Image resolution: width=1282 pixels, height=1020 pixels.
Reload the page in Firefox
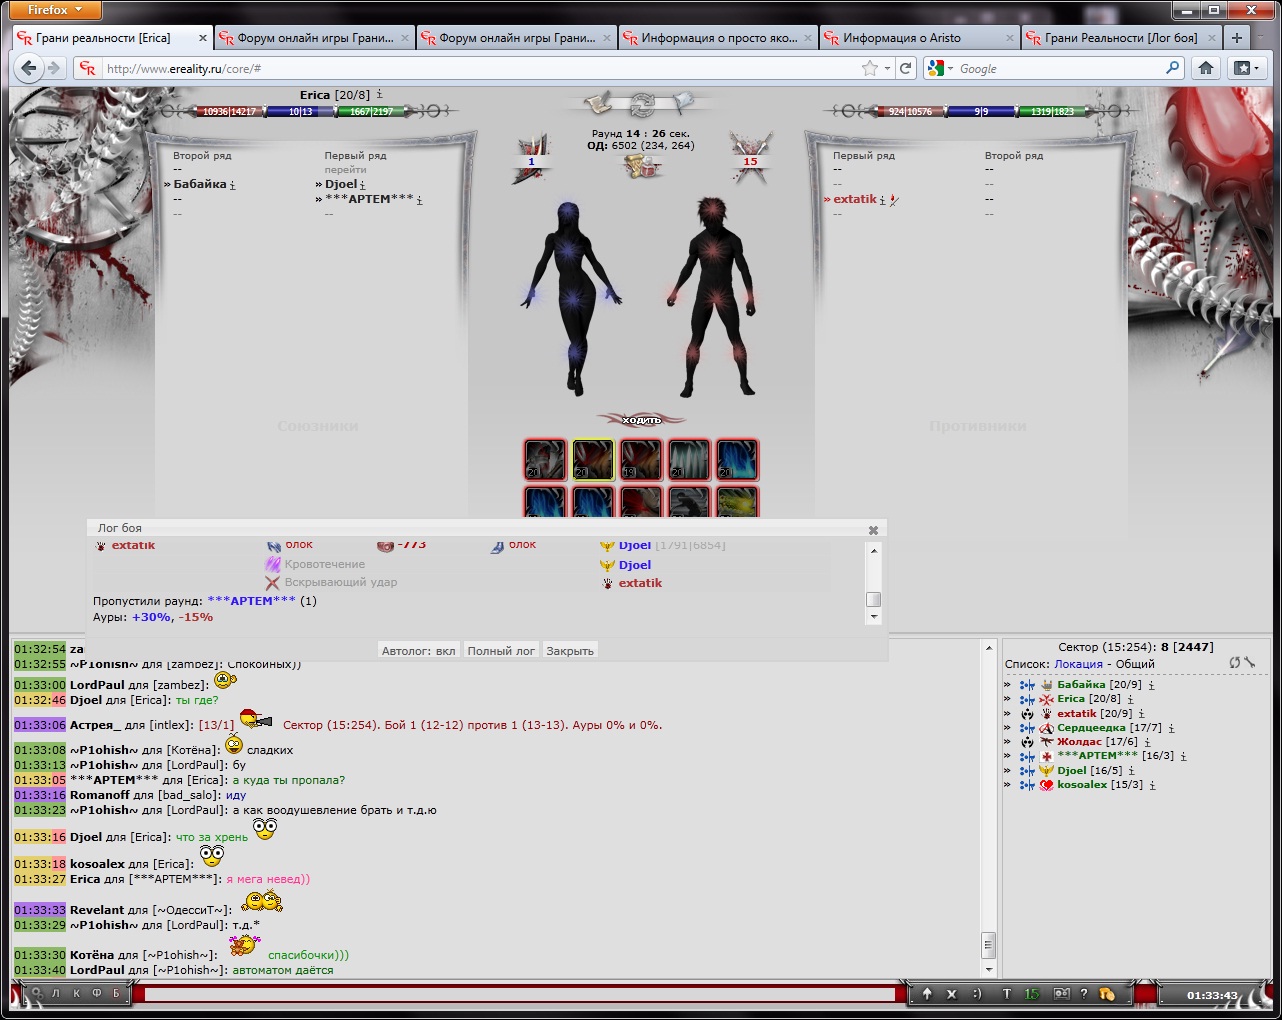(906, 68)
